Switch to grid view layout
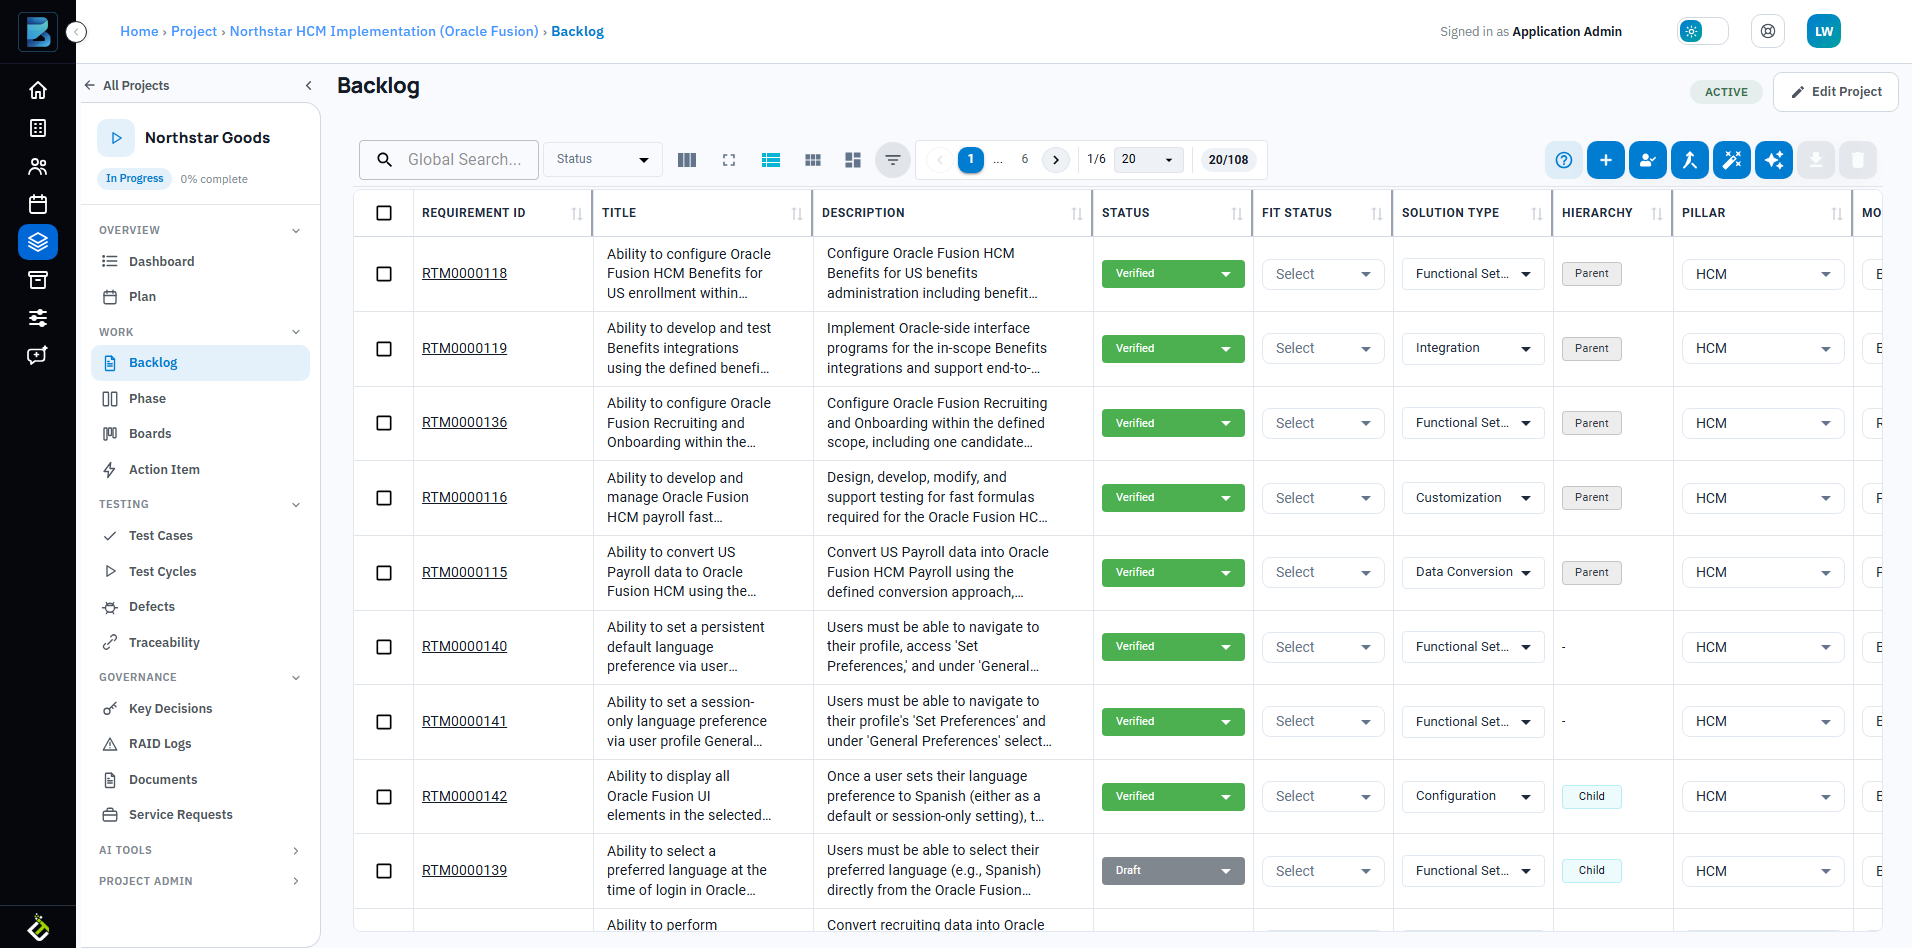 coord(813,160)
